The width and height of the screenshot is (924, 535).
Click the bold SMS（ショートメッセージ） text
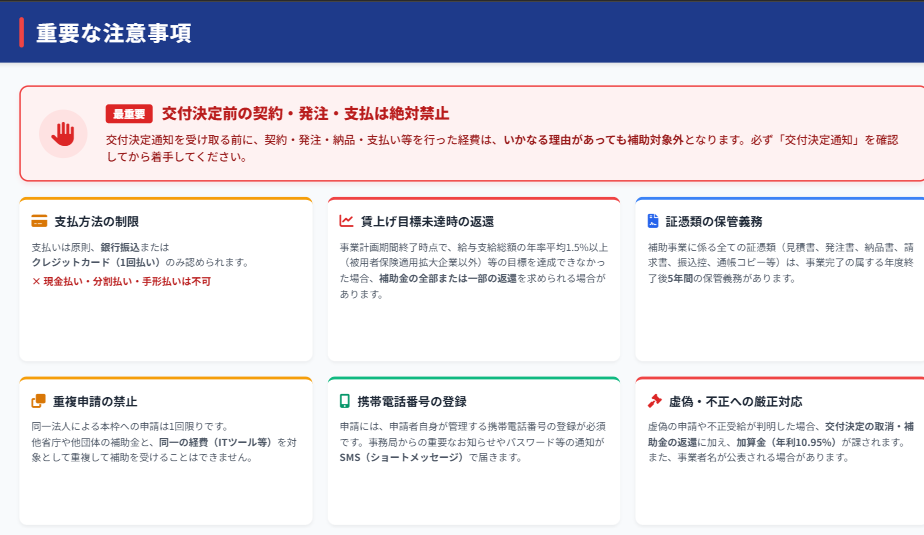402,457
